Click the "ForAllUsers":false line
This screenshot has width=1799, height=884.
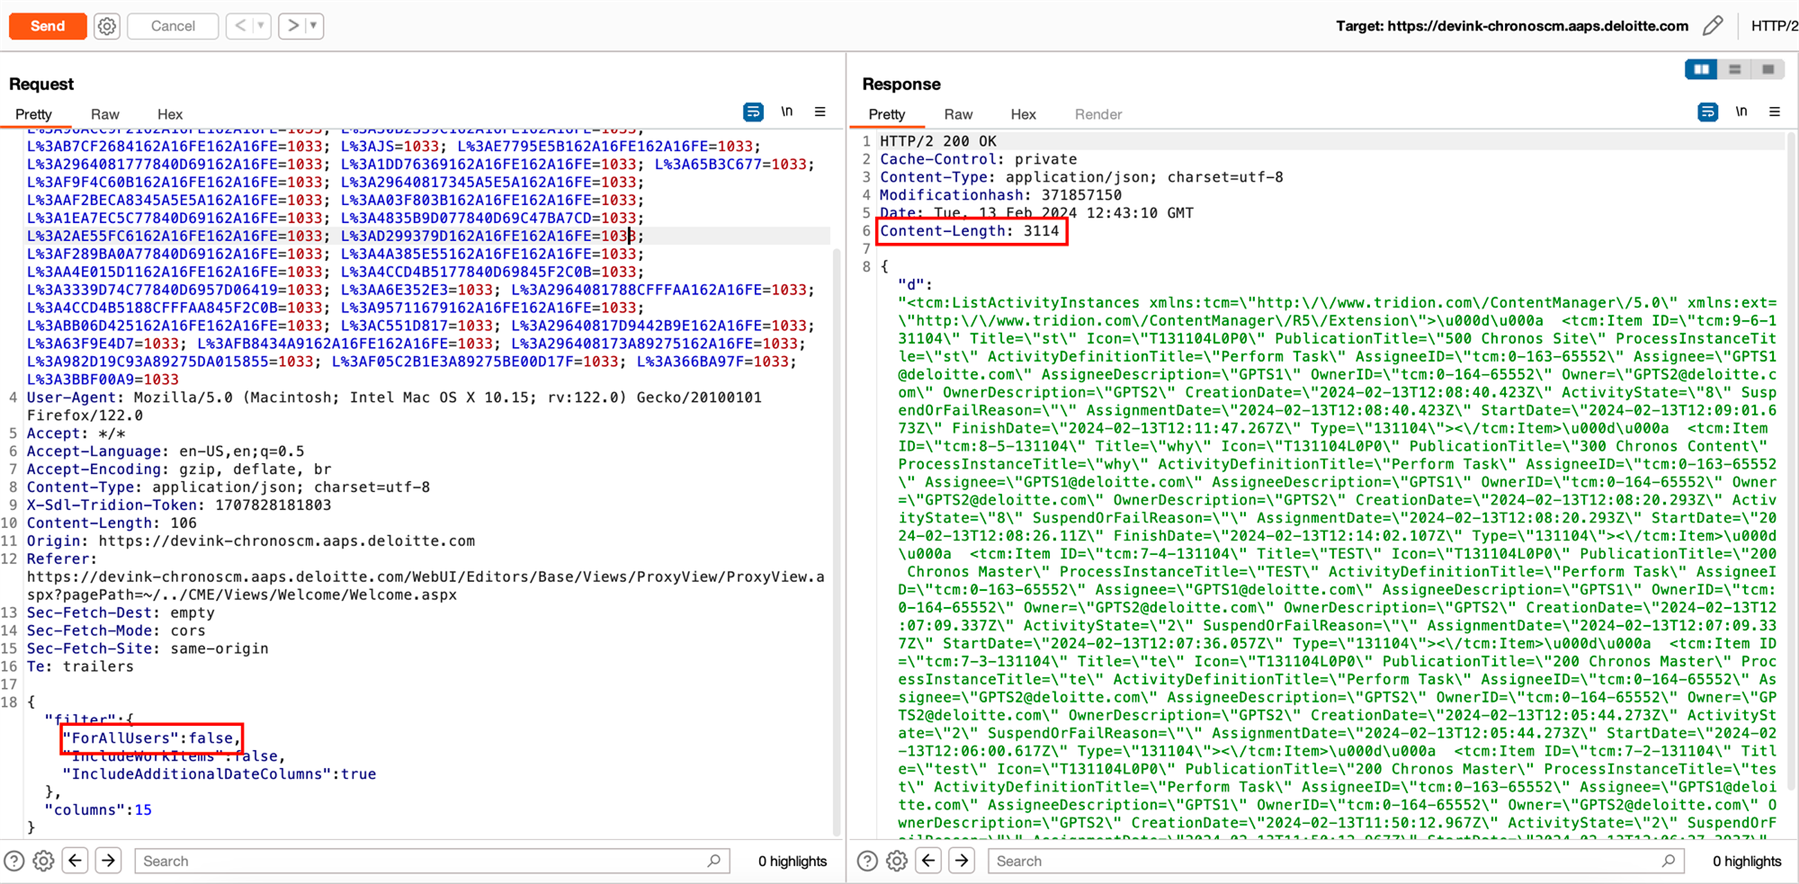click(x=152, y=738)
